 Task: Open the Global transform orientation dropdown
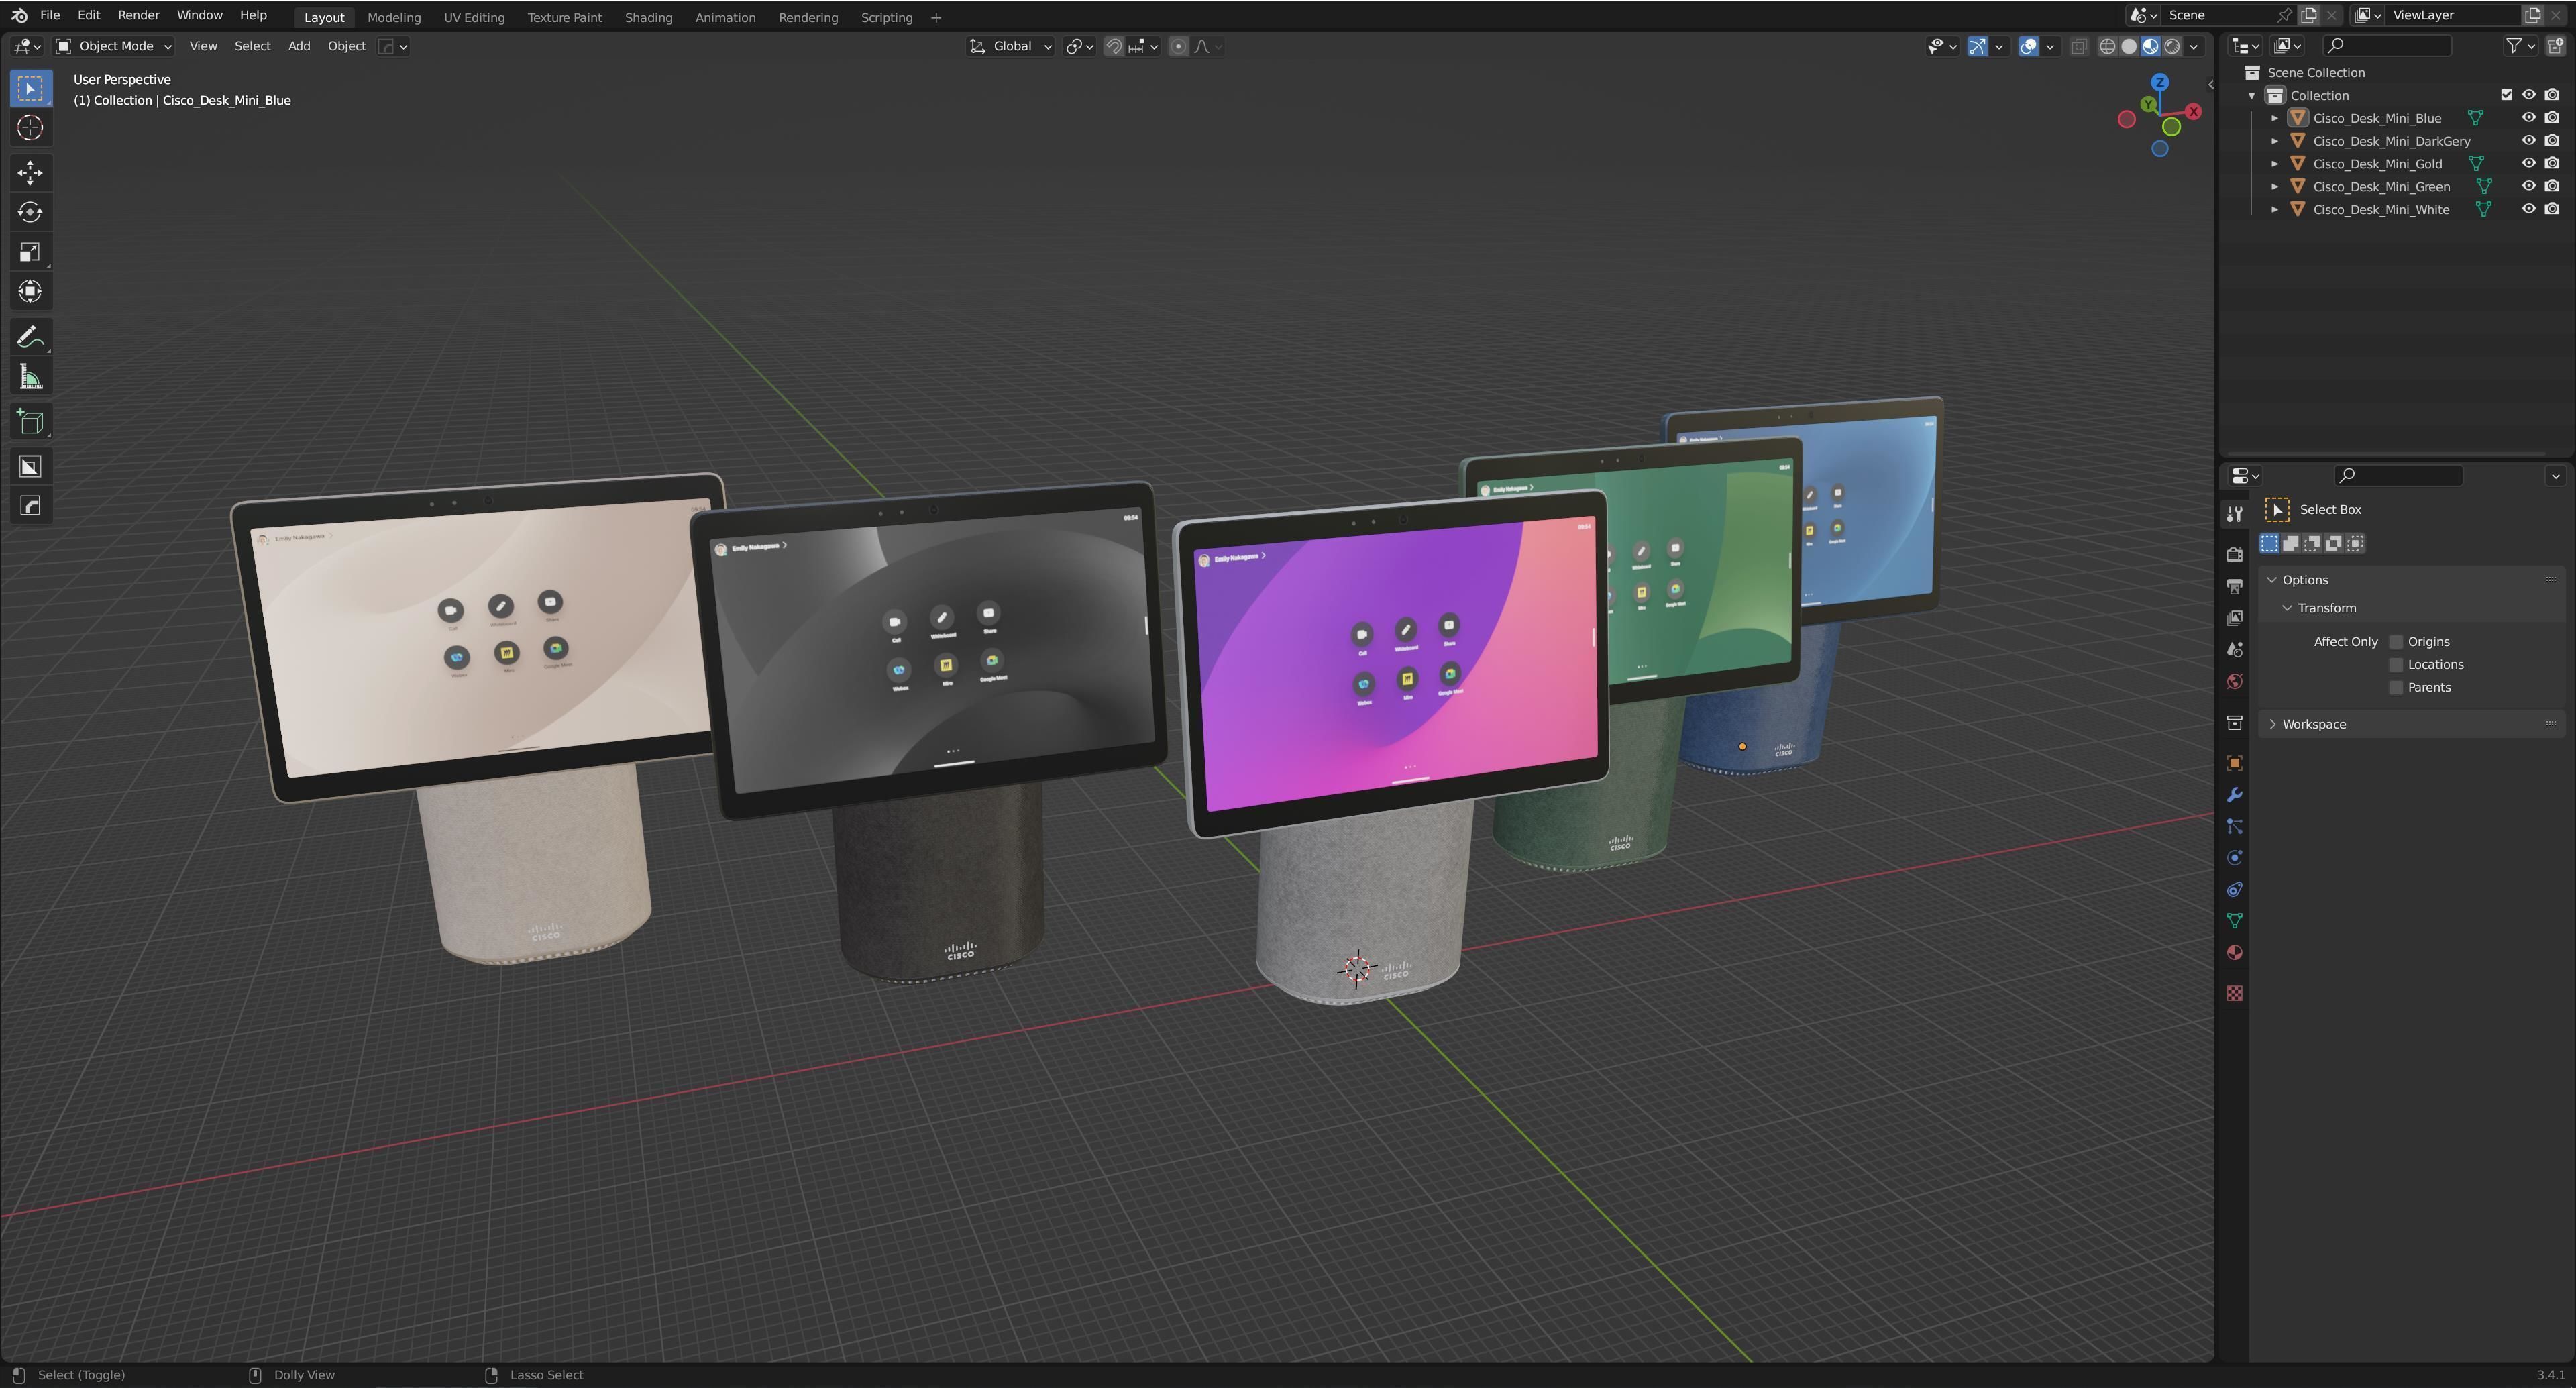1010,46
